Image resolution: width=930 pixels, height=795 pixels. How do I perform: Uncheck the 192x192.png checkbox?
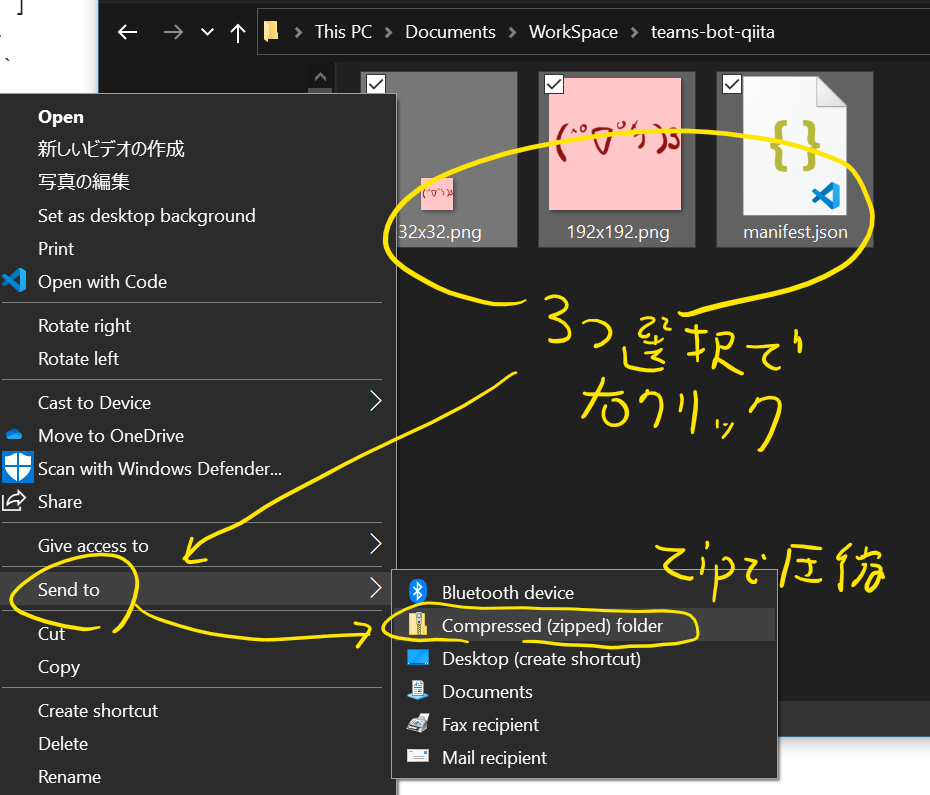pos(554,84)
